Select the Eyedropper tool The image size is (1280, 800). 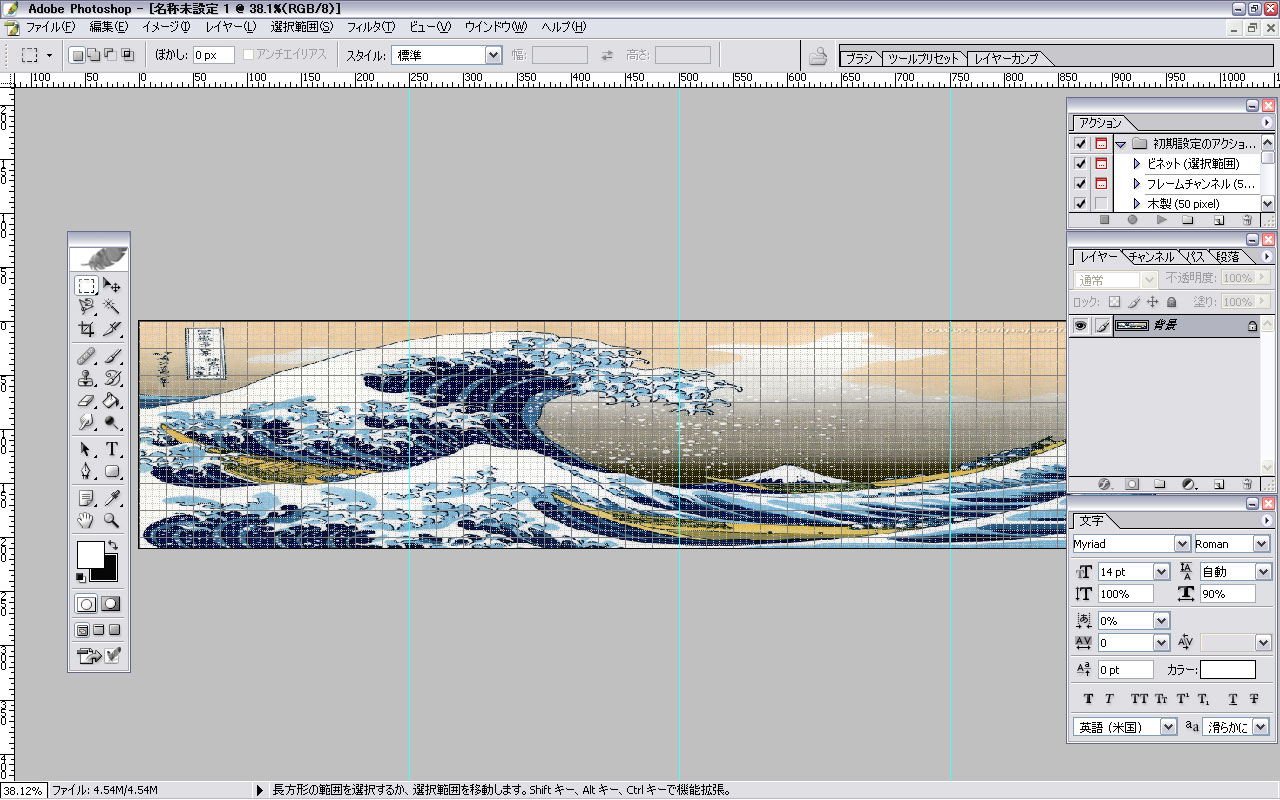(x=112, y=498)
